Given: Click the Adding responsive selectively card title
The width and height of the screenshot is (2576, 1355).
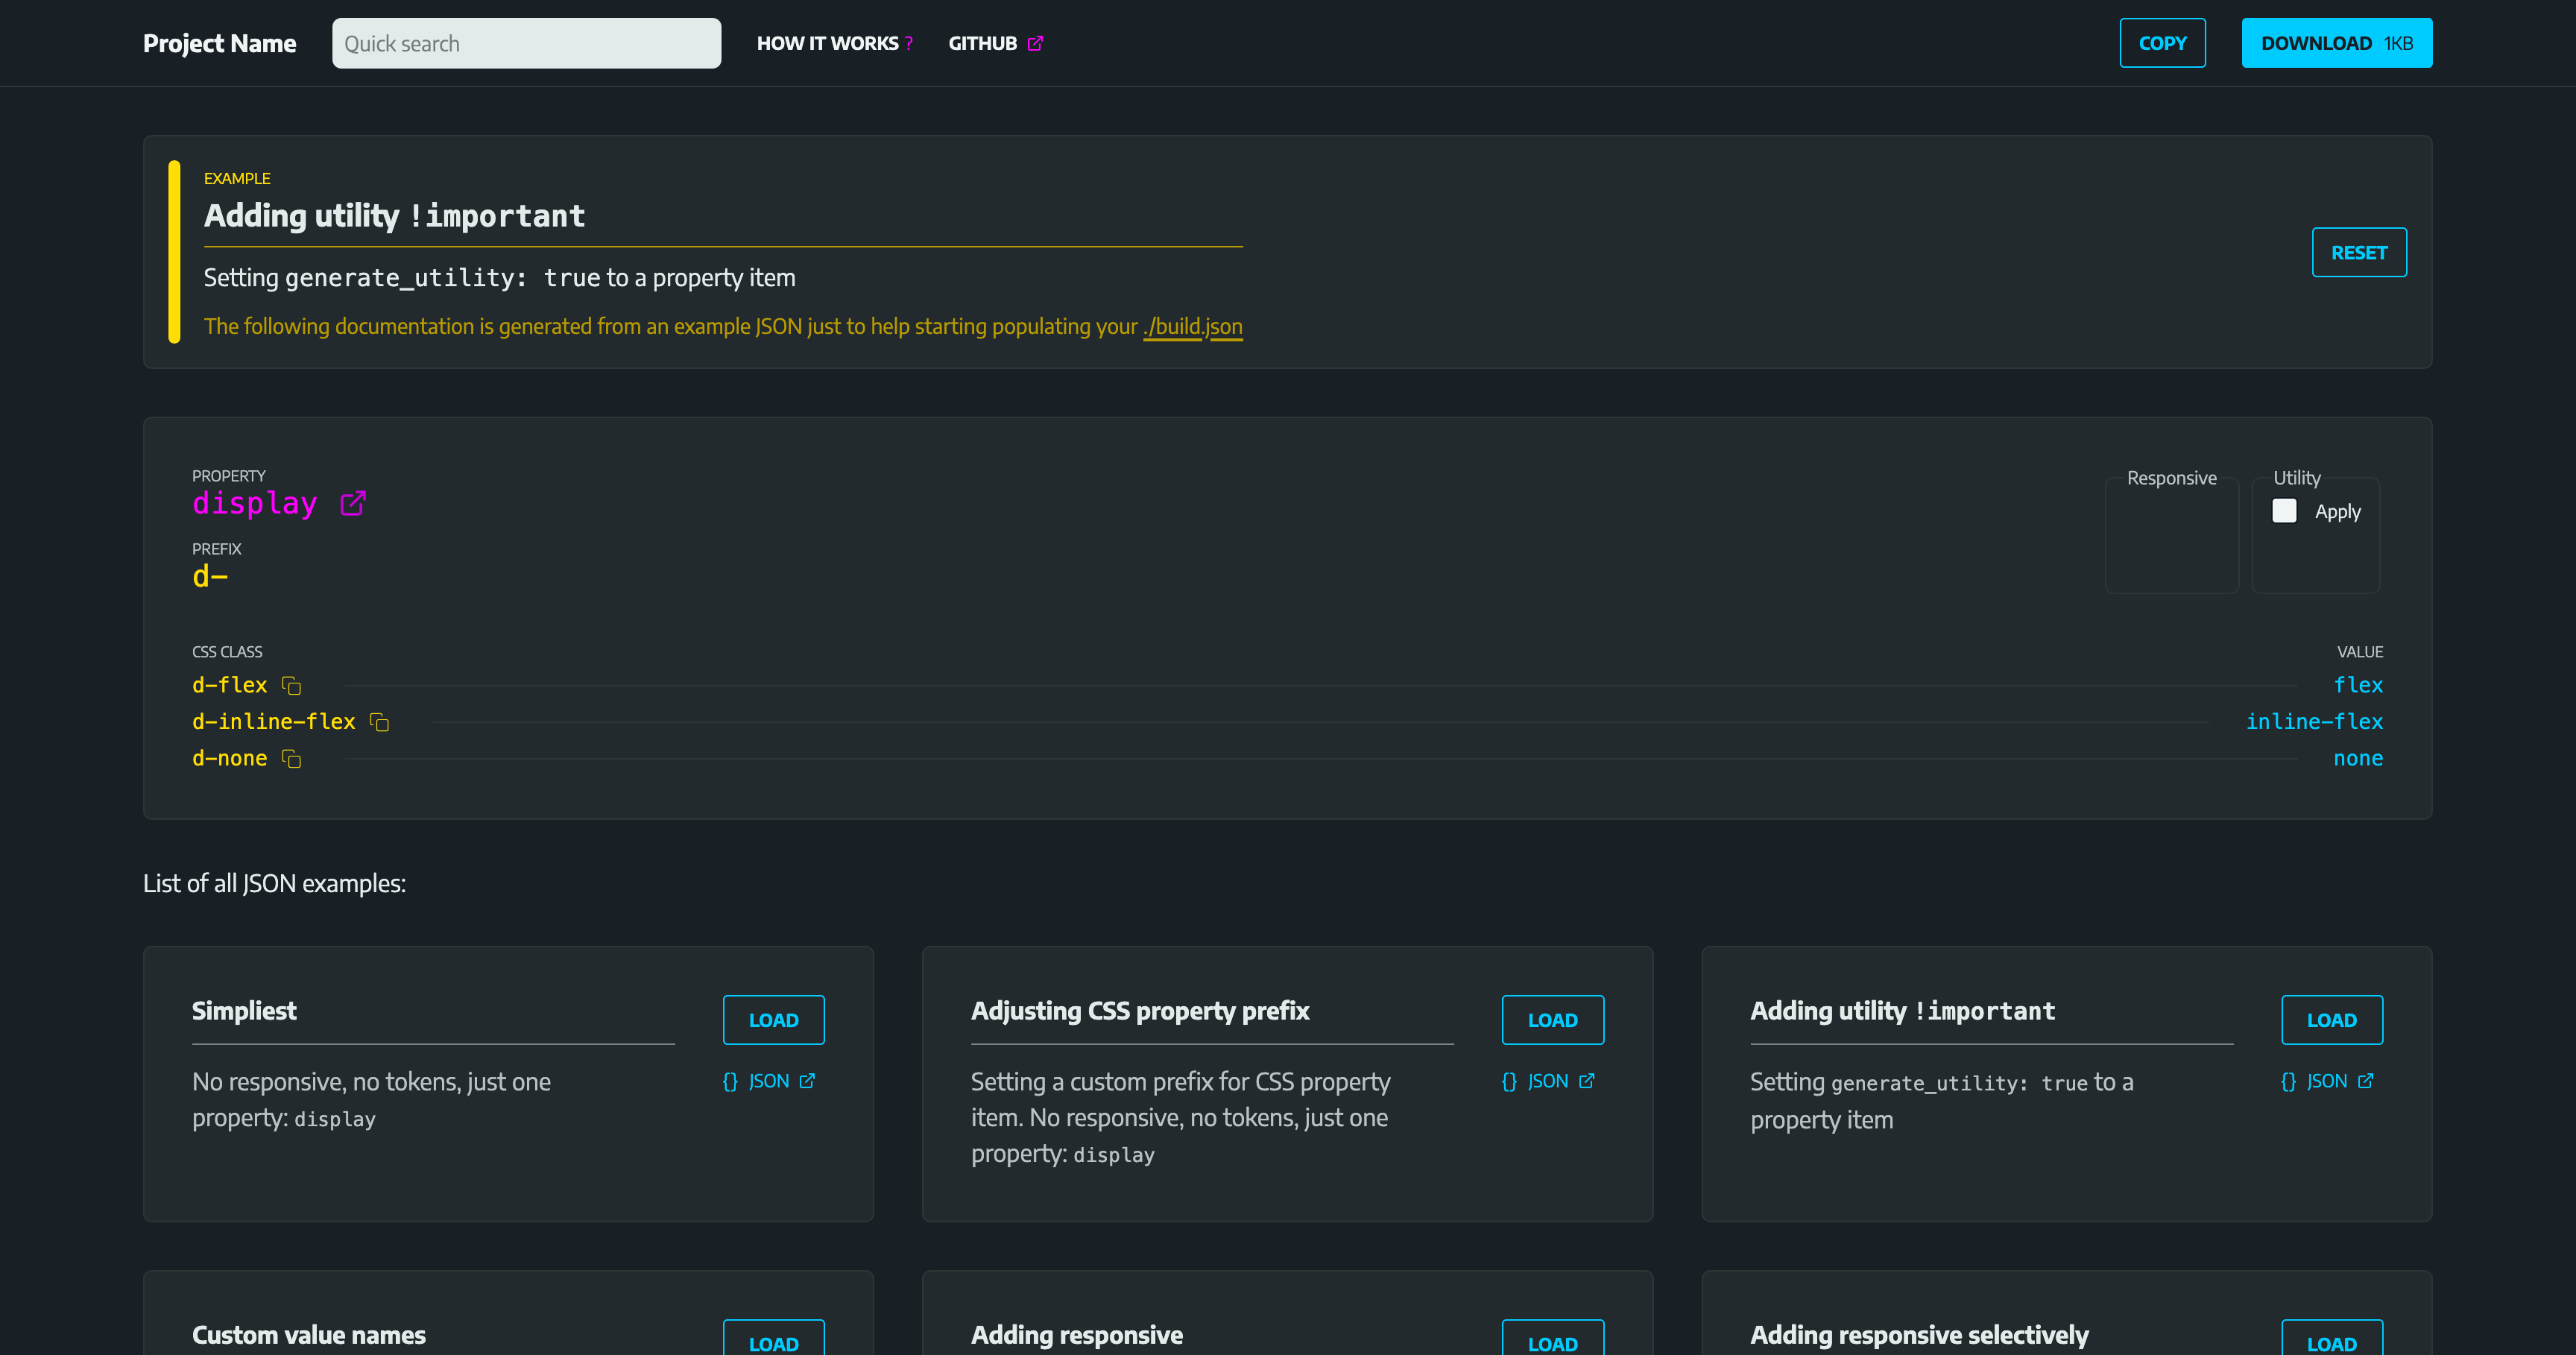Looking at the screenshot, I should (1919, 1335).
